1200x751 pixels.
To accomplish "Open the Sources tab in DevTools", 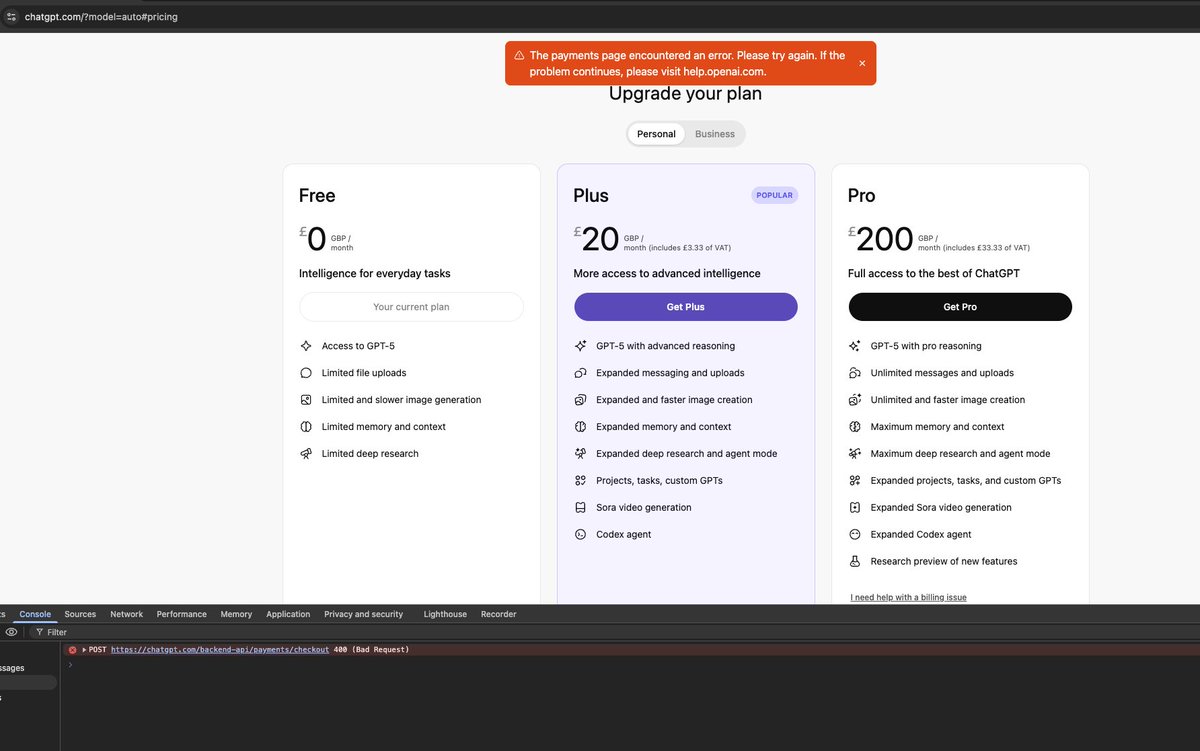I will (x=80, y=614).
